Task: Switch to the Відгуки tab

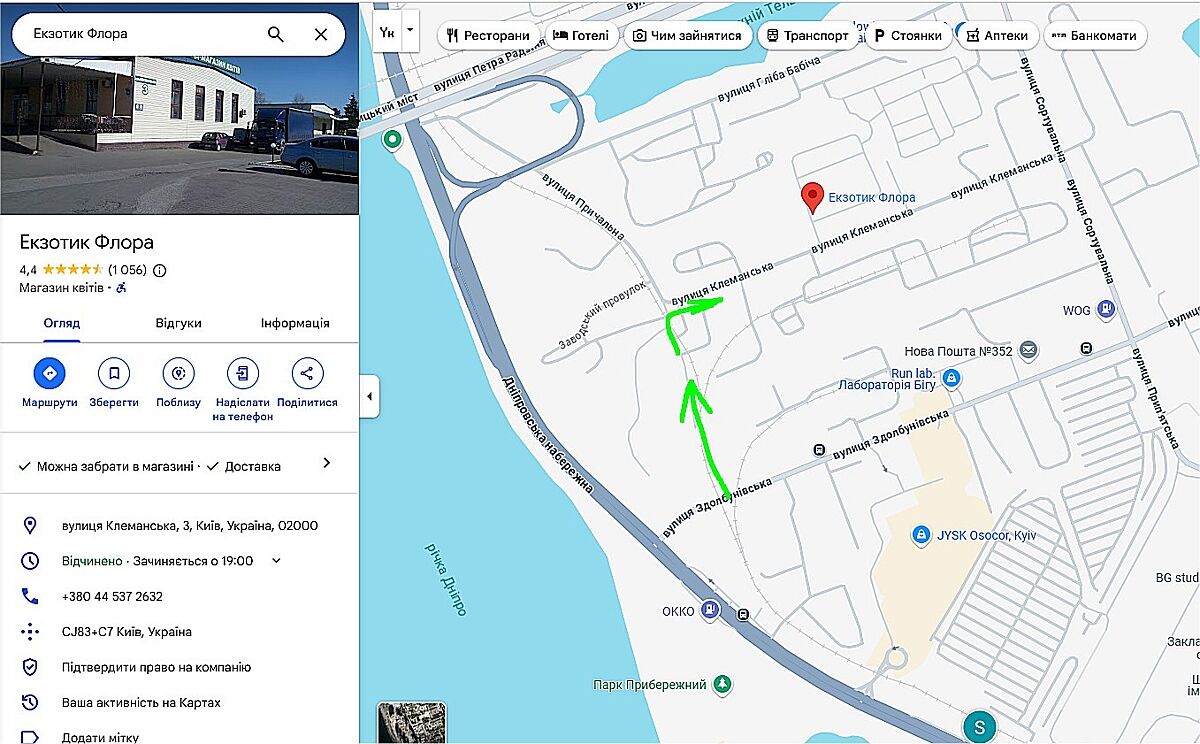Action: point(178,323)
